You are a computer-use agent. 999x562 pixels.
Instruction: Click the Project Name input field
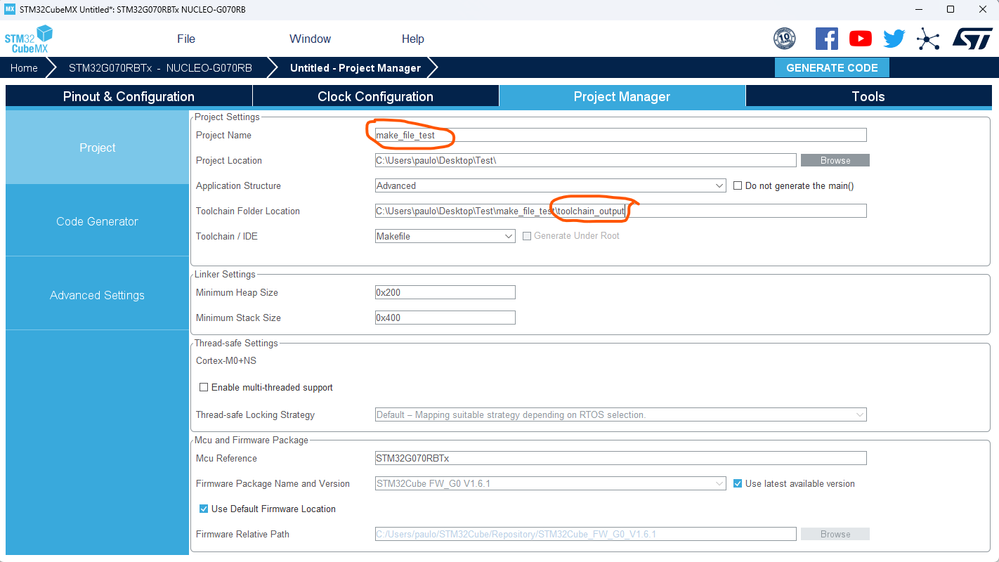[621, 135]
